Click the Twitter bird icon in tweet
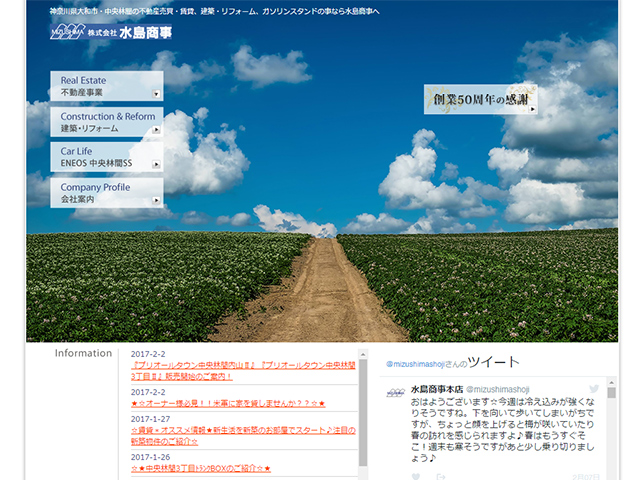The image size is (640, 480). 593,388
